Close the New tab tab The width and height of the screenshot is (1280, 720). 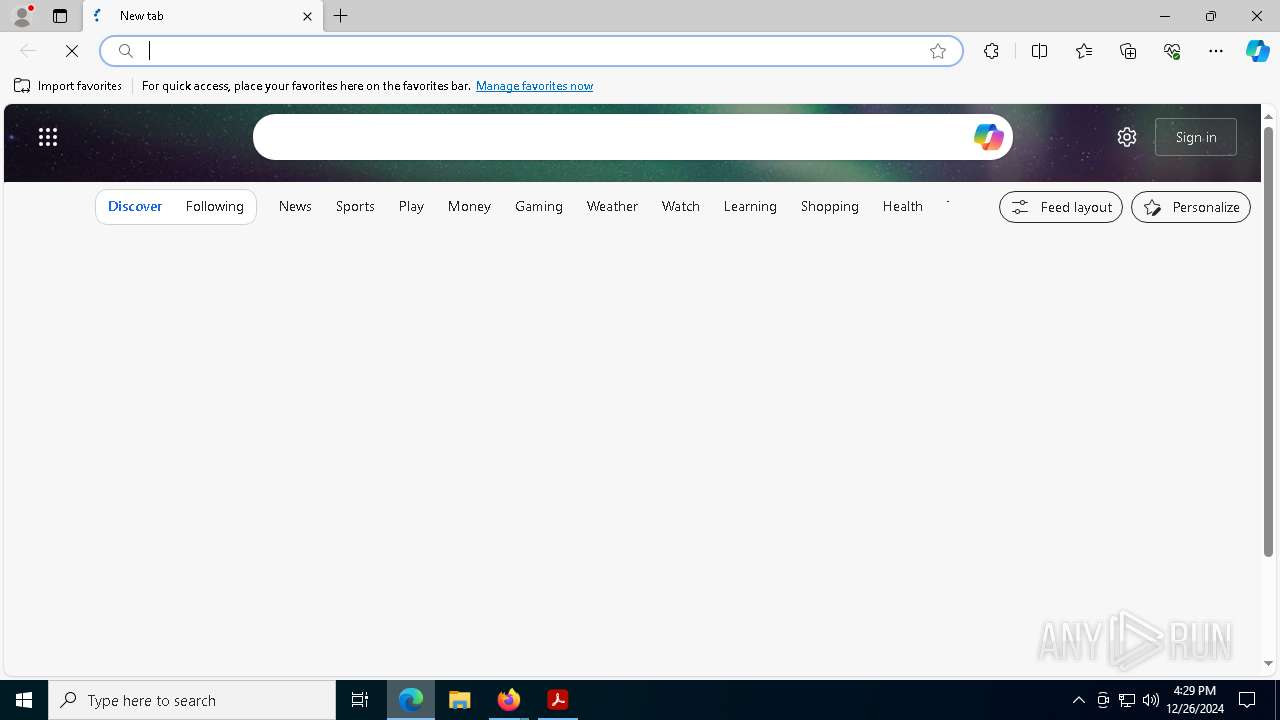(x=307, y=16)
